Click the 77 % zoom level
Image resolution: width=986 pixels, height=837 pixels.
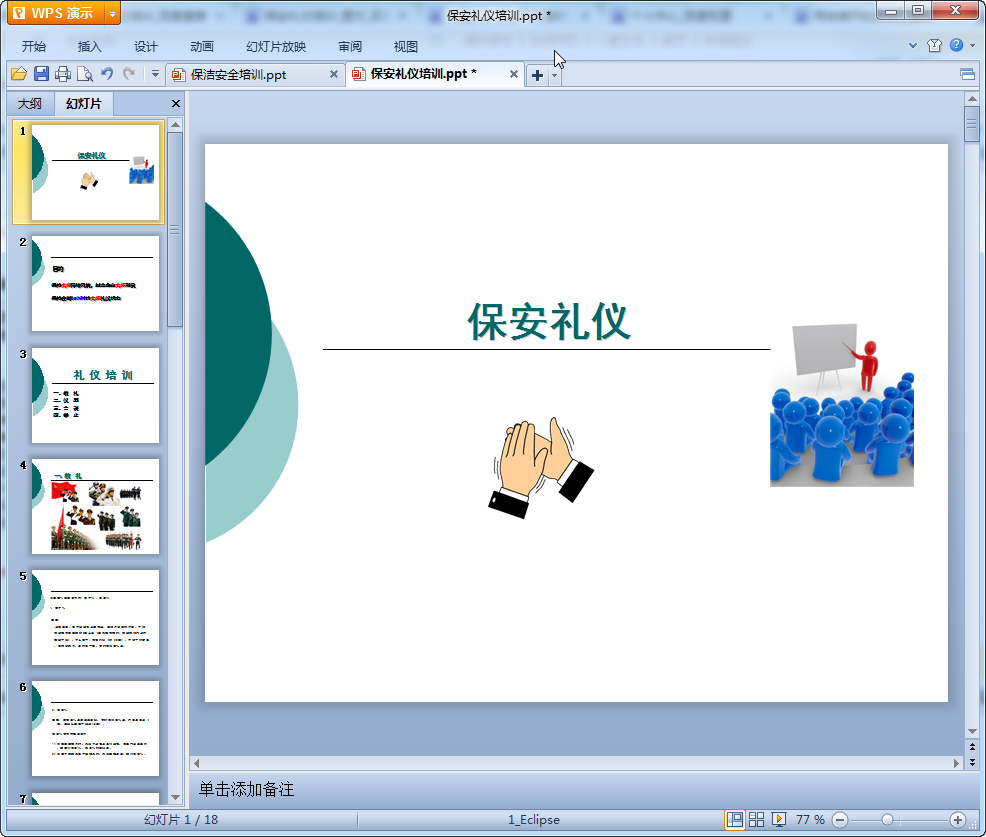[x=810, y=819]
